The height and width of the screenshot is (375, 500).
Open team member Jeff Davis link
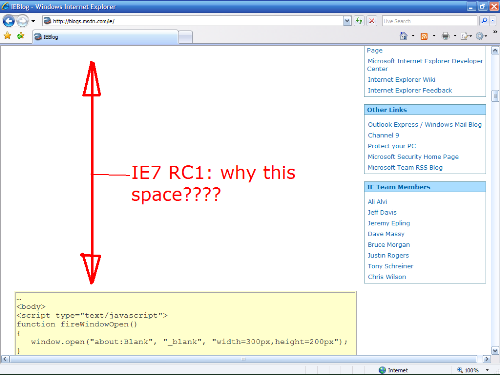tap(382, 212)
